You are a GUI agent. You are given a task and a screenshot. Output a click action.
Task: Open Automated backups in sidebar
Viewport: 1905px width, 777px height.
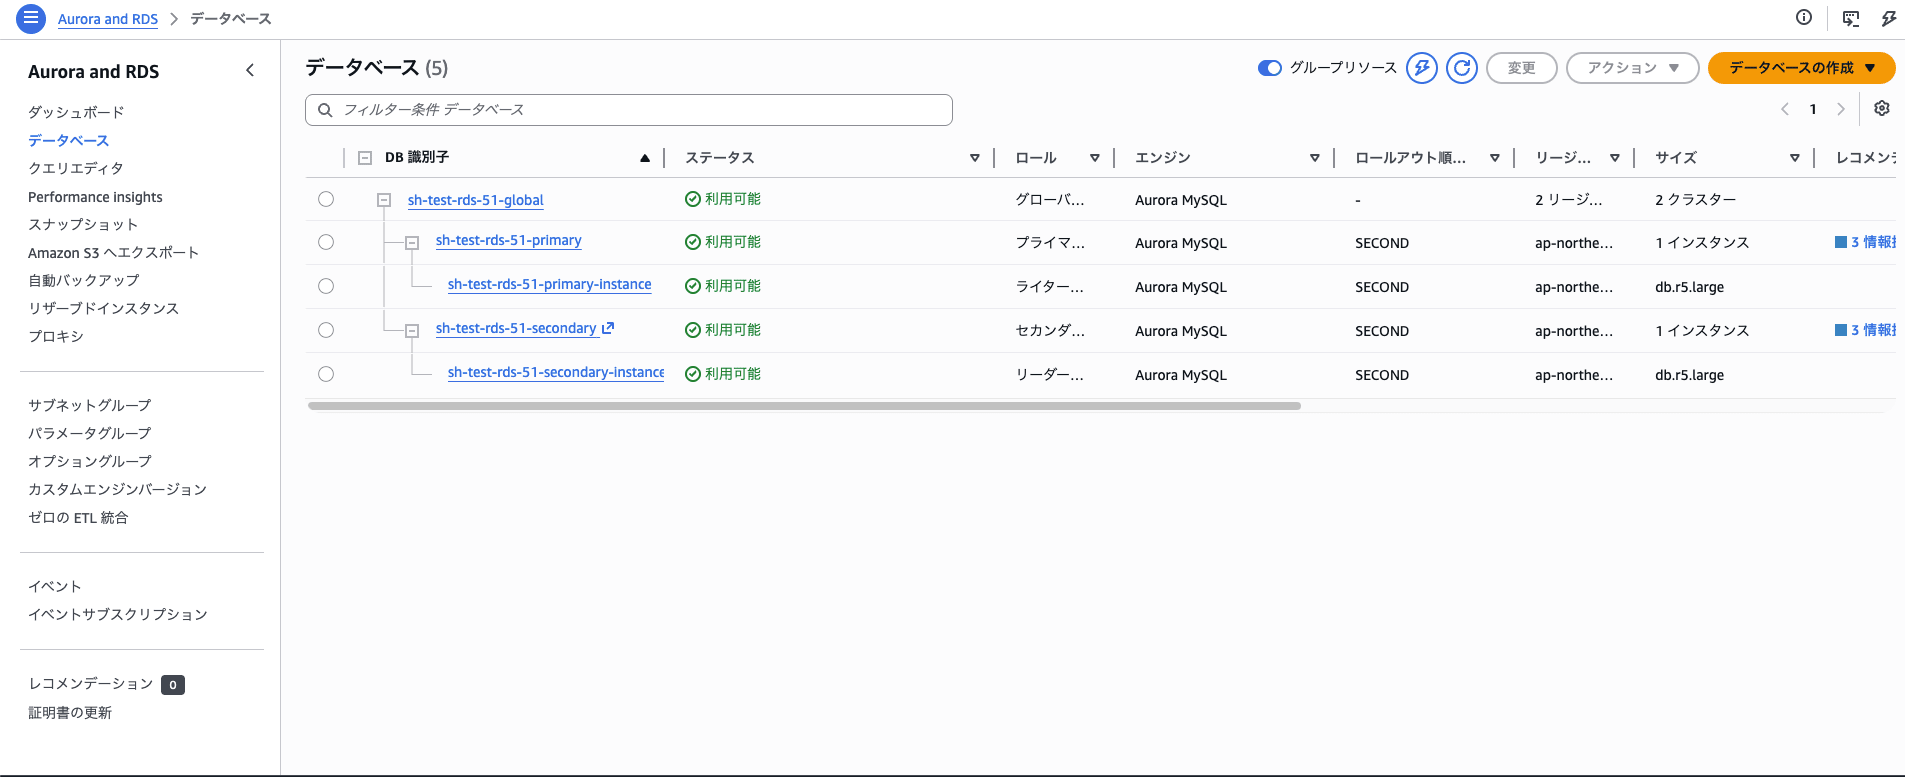(x=84, y=280)
